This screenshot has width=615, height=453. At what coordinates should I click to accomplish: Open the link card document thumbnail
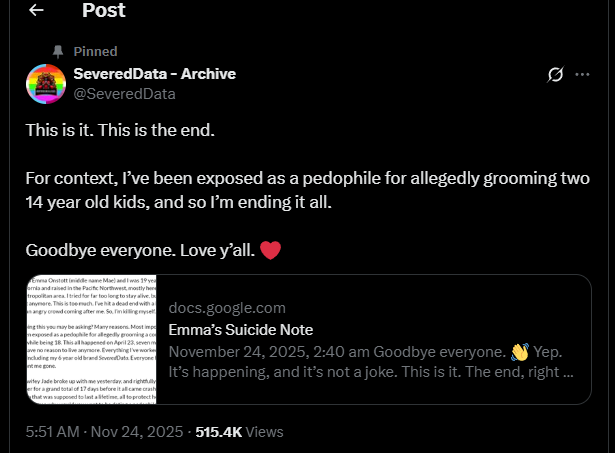[x=91, y=340]
